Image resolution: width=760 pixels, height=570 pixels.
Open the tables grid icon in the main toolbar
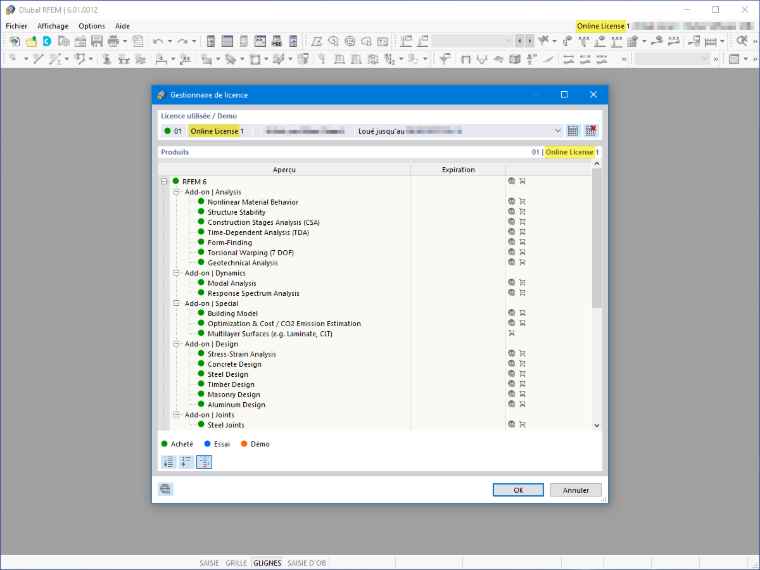227,41
